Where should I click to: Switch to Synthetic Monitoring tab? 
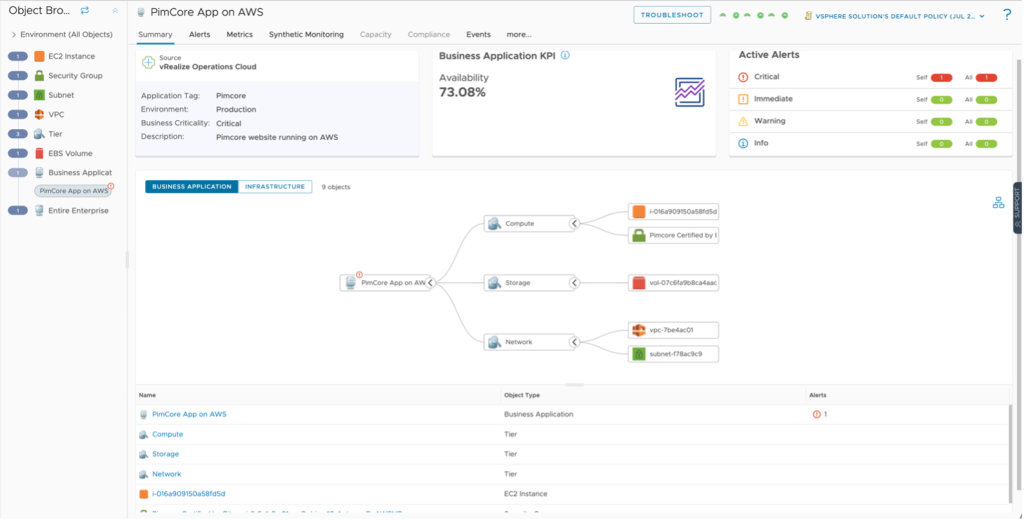click(x=305, y=34)
